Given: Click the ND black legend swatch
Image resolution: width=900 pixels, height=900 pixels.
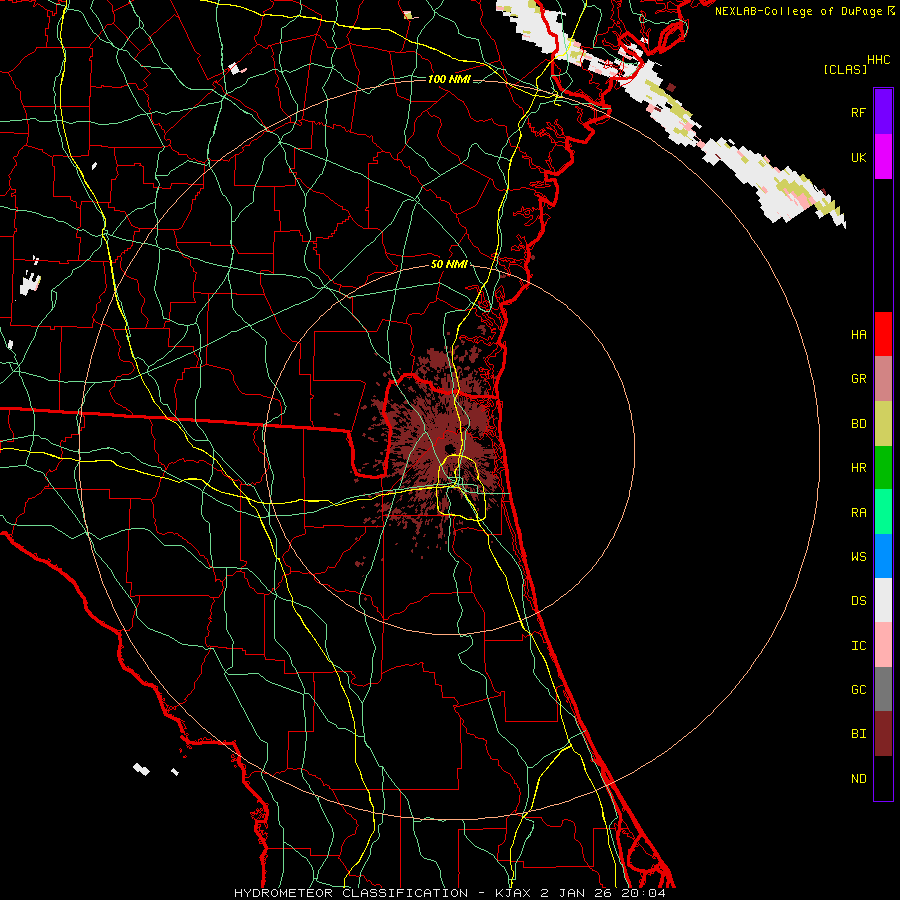Looking at the screenshot, I should click(x=883, y=778).
